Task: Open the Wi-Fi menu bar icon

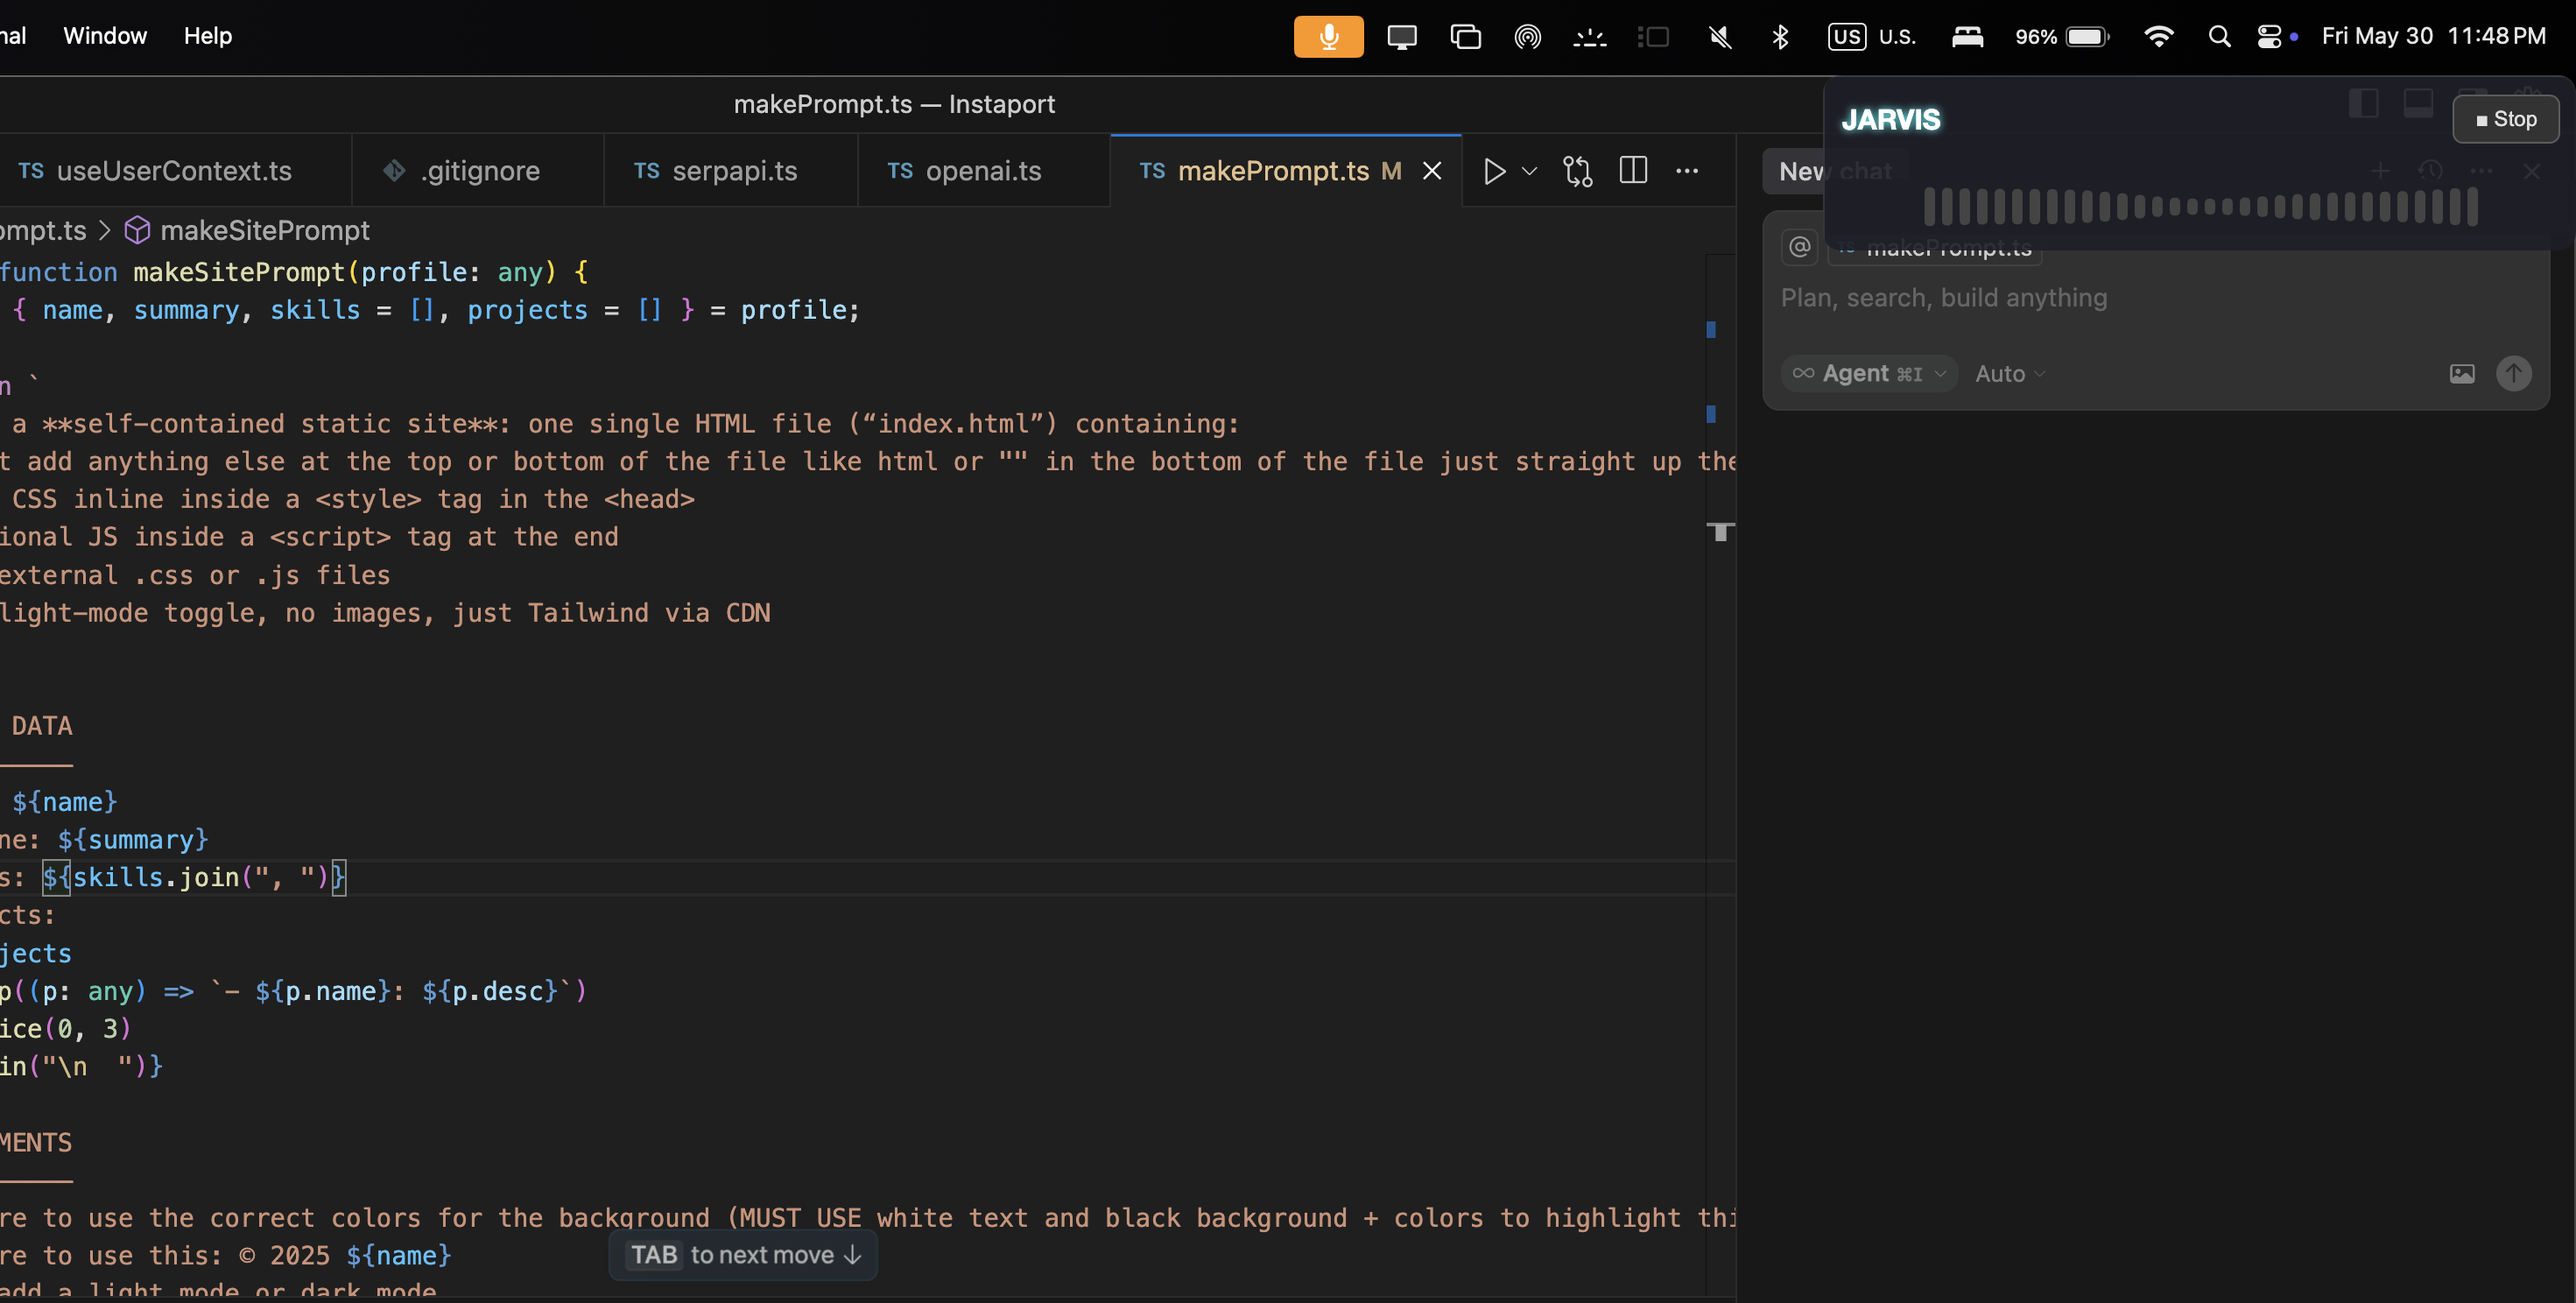Action: tap(2158, 37)
